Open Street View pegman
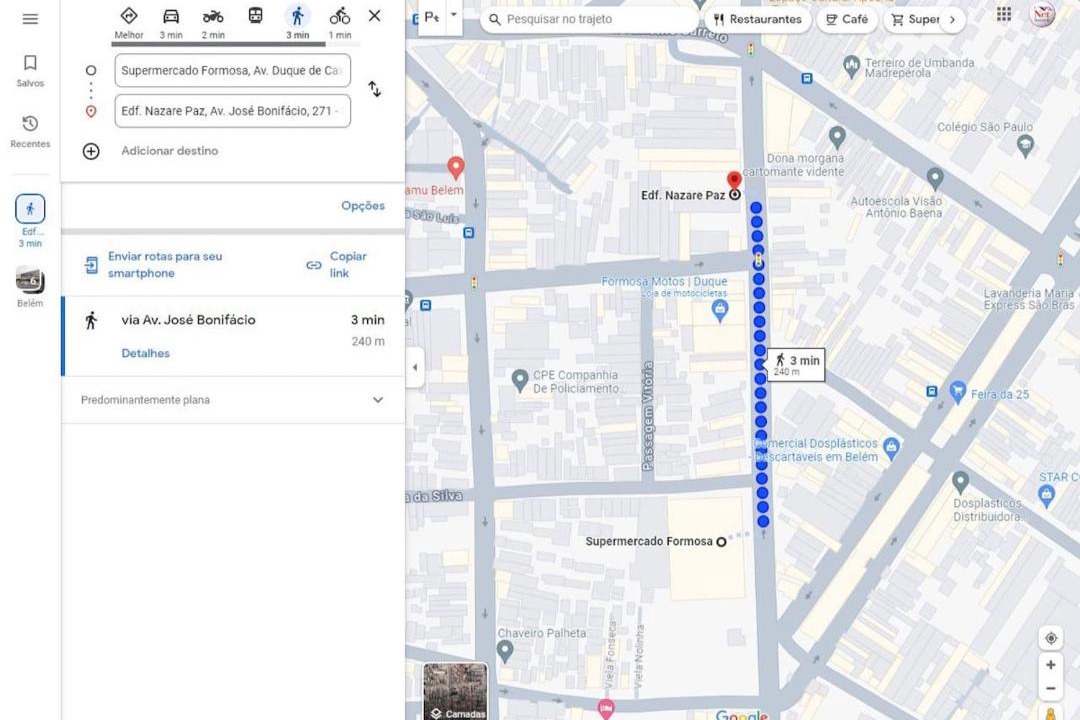 [x=1050, y=713]
